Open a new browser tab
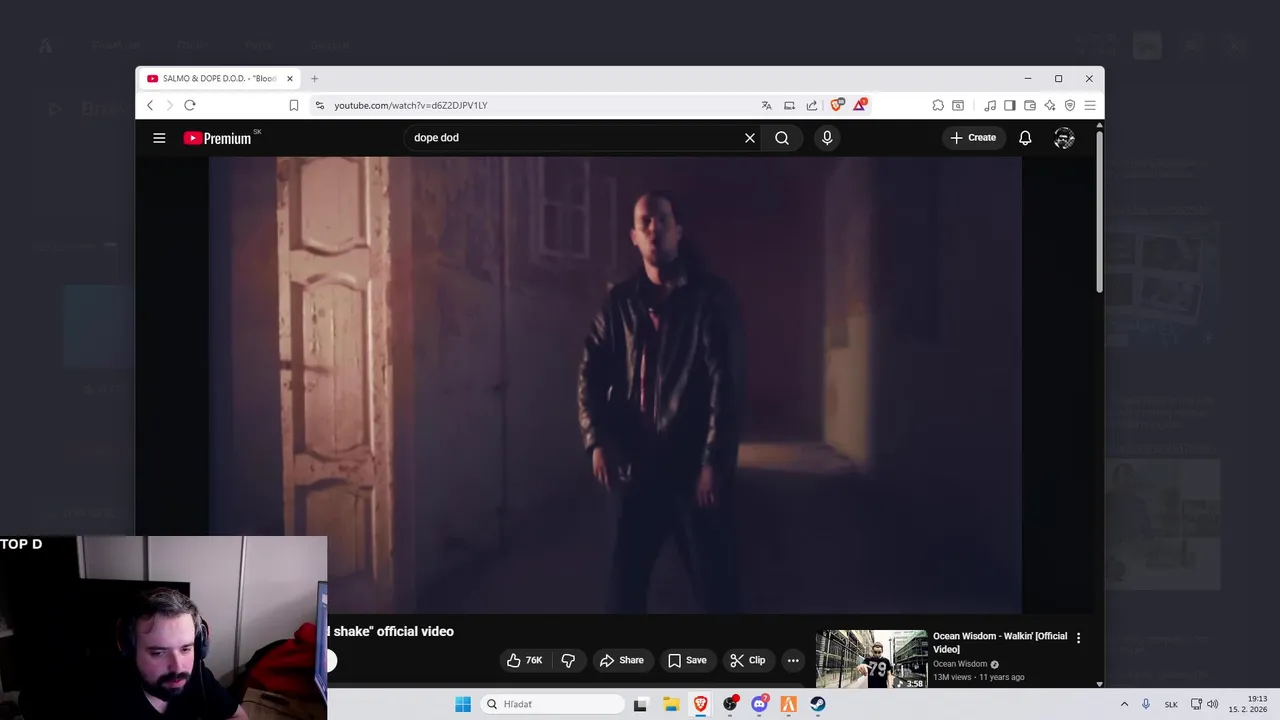Viewport: 1280px width, 720px height. (x=314, y=78)
